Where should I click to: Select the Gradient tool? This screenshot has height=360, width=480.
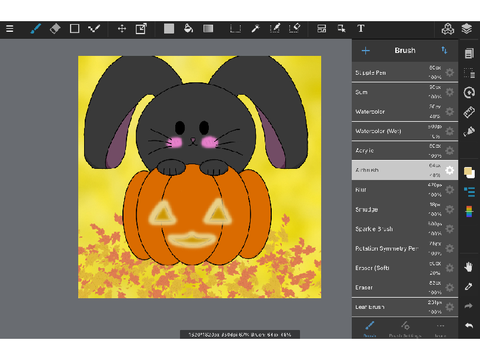(208, 29)
